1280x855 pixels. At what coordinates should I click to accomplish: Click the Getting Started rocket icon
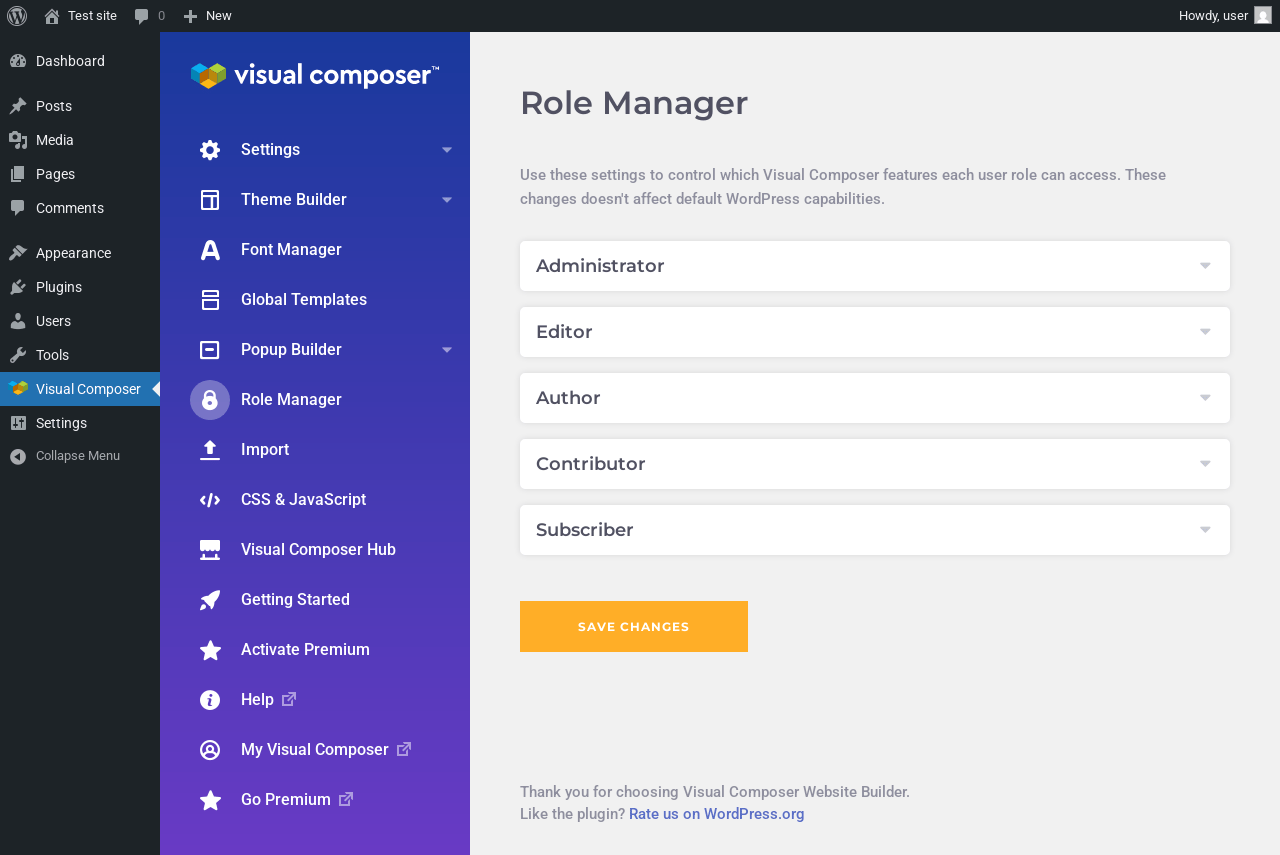coord(210,600)
